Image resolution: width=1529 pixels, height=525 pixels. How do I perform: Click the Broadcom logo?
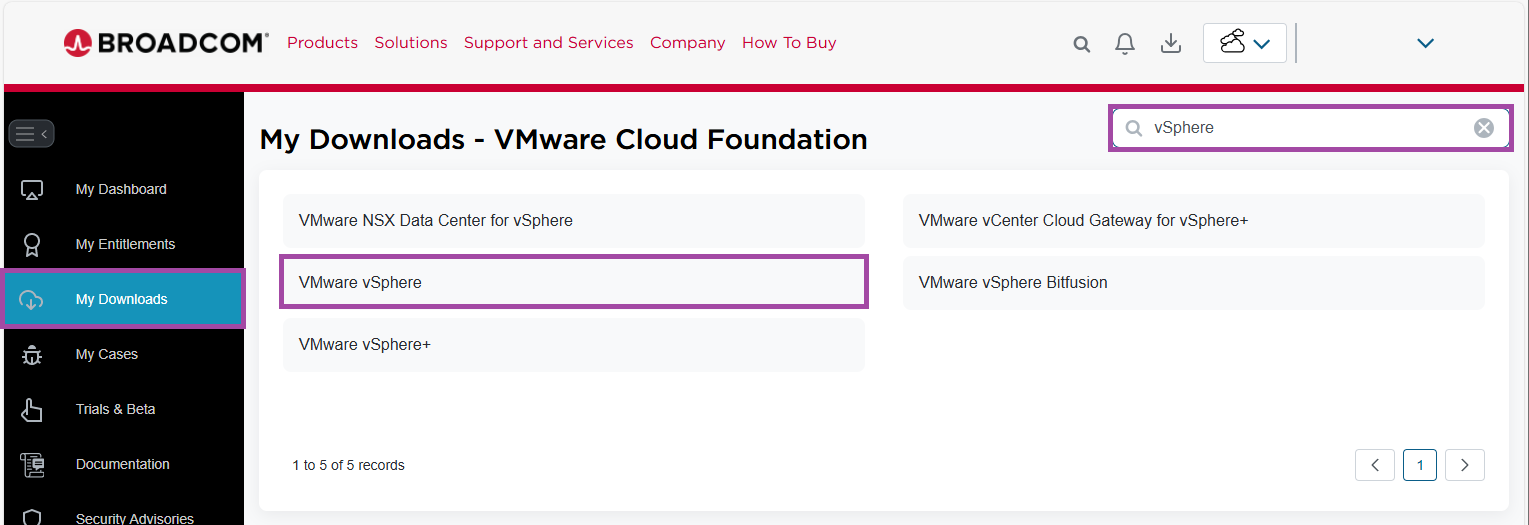(166, 42)
